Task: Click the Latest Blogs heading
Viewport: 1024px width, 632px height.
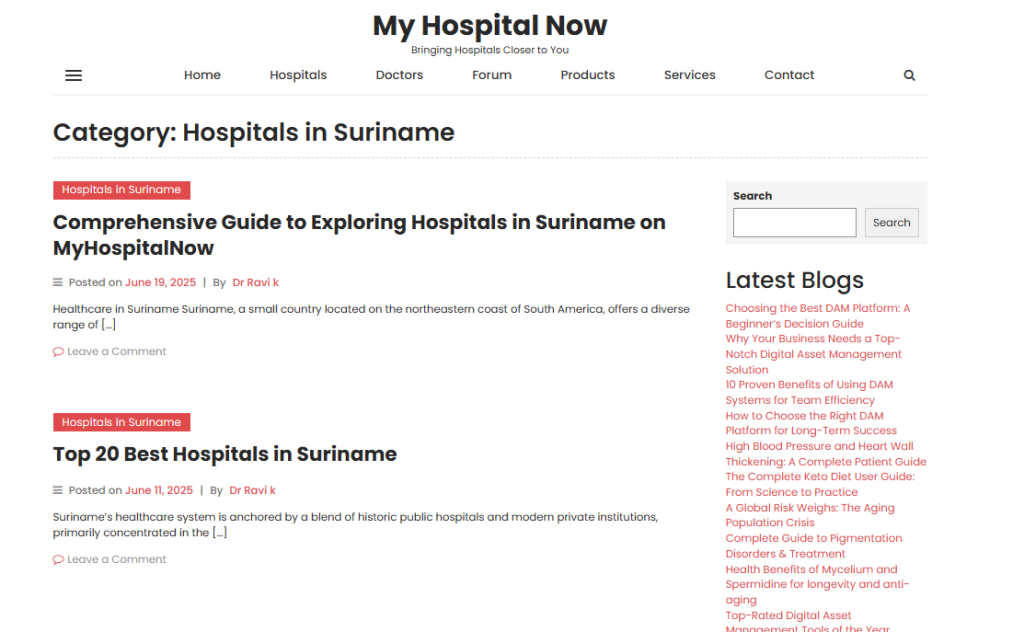Action: tap(794, 280)
